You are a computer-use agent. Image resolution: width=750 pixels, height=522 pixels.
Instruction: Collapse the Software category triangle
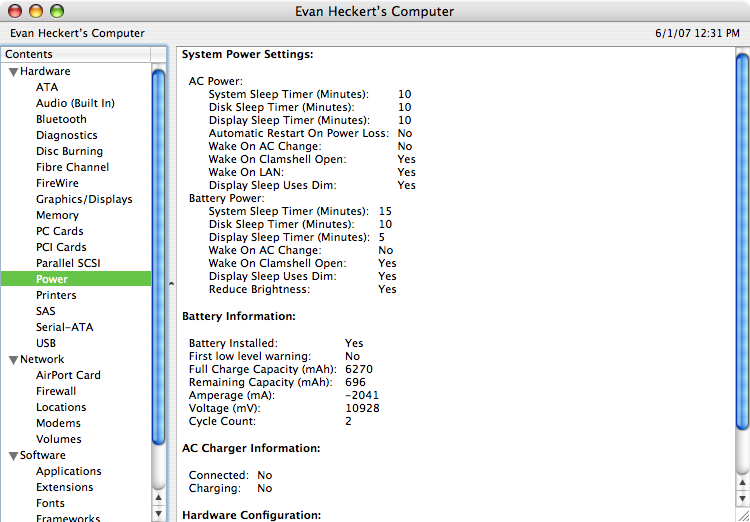[13, 456]
